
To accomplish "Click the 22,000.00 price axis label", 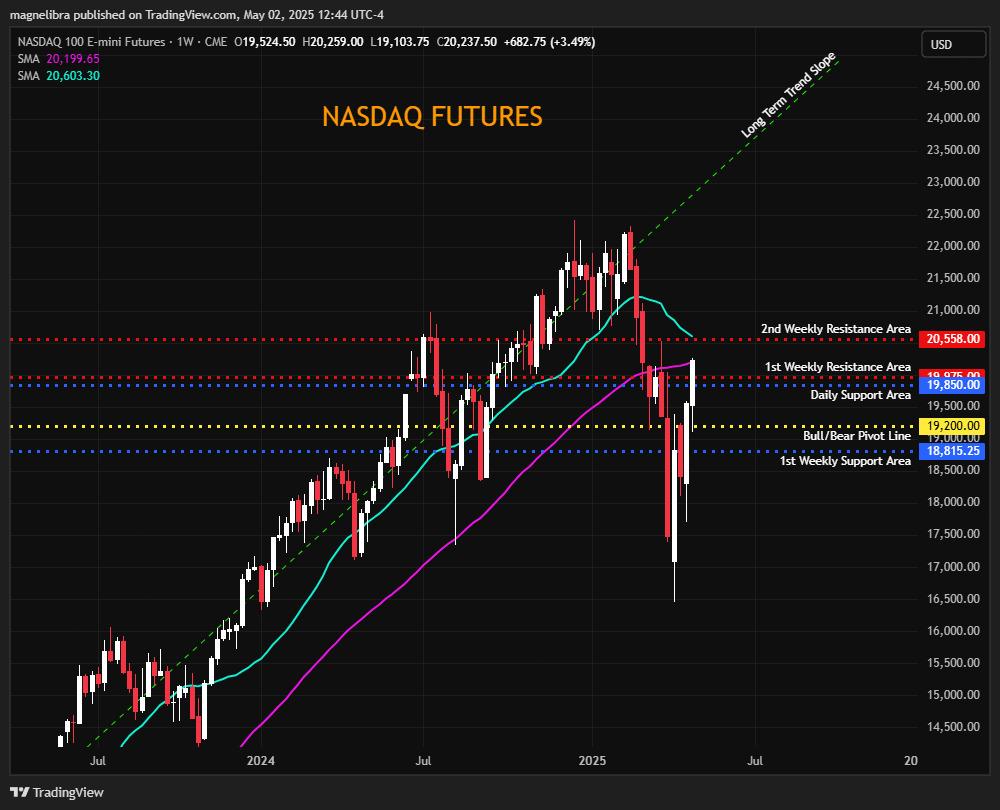I will tap(953, 246).
